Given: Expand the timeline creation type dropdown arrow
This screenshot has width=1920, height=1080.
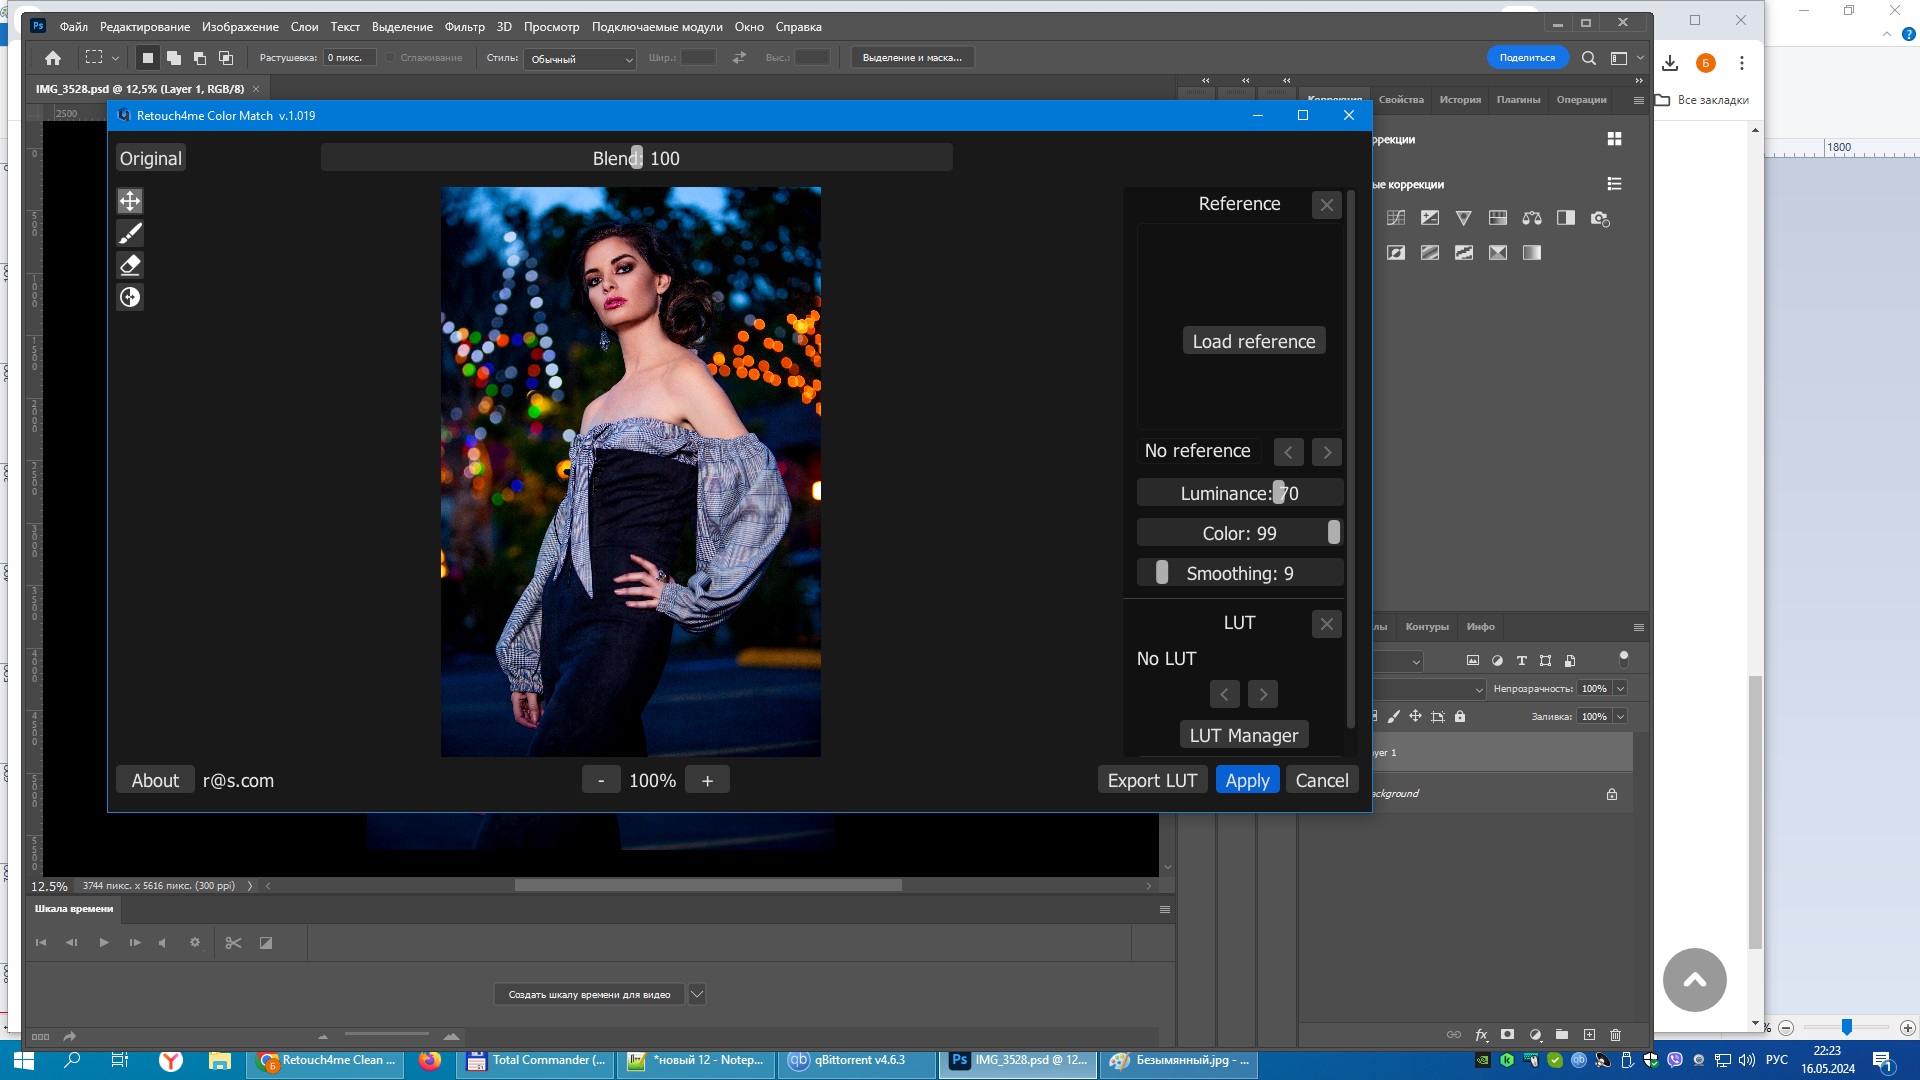Looking at the screenshot, I should tap(697, 994).
